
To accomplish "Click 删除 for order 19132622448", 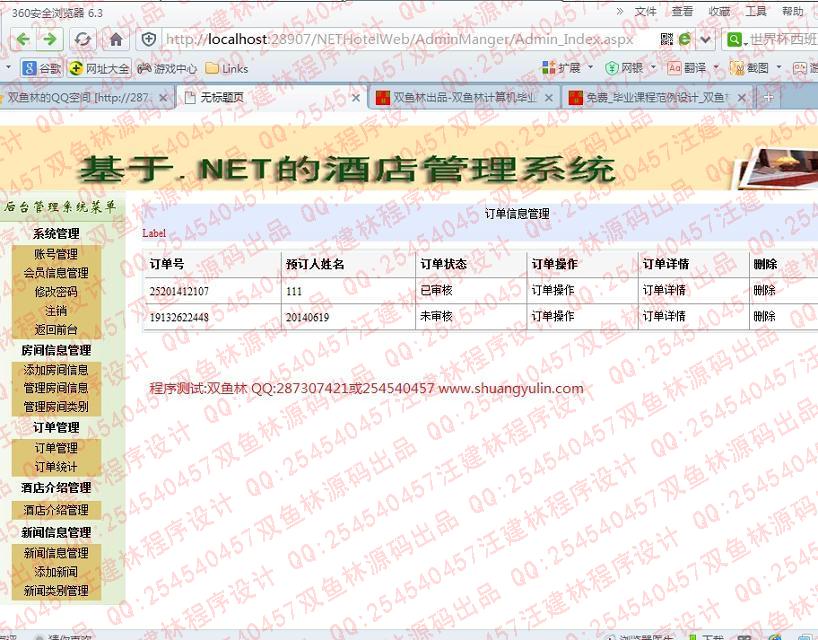I will click(x=764, y=316).
